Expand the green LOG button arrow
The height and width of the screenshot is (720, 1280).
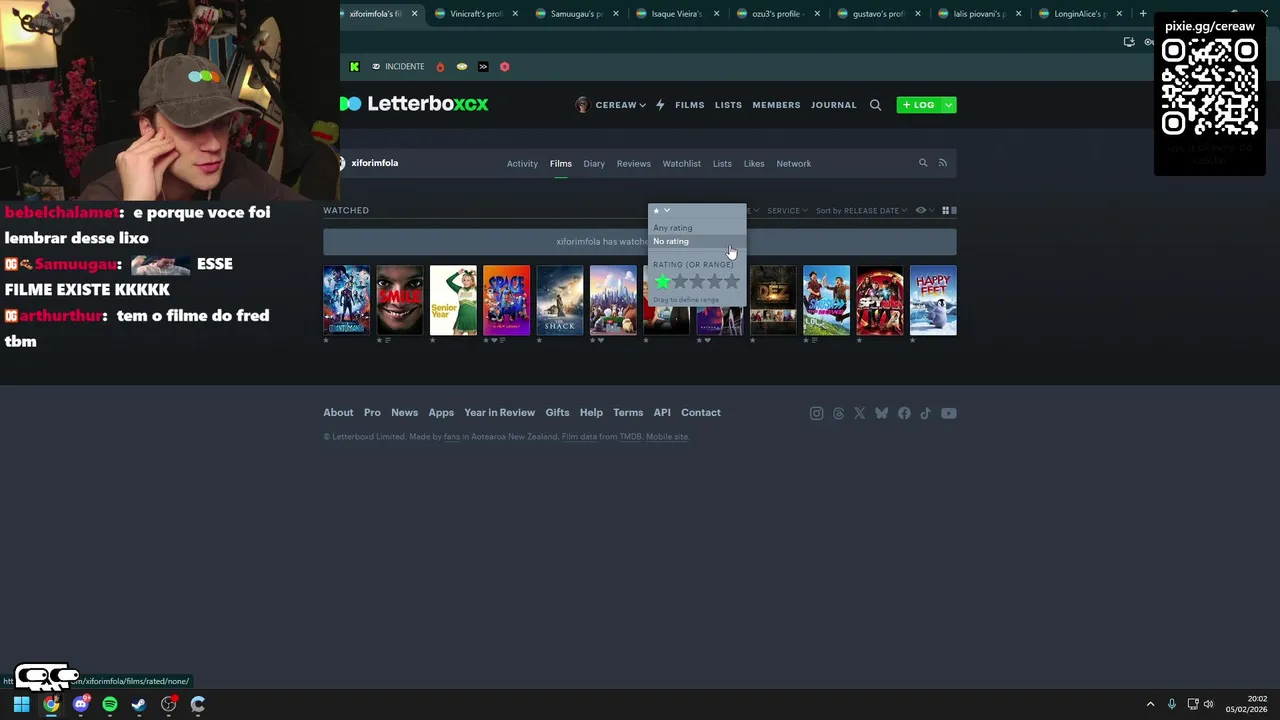click(948, 105)
